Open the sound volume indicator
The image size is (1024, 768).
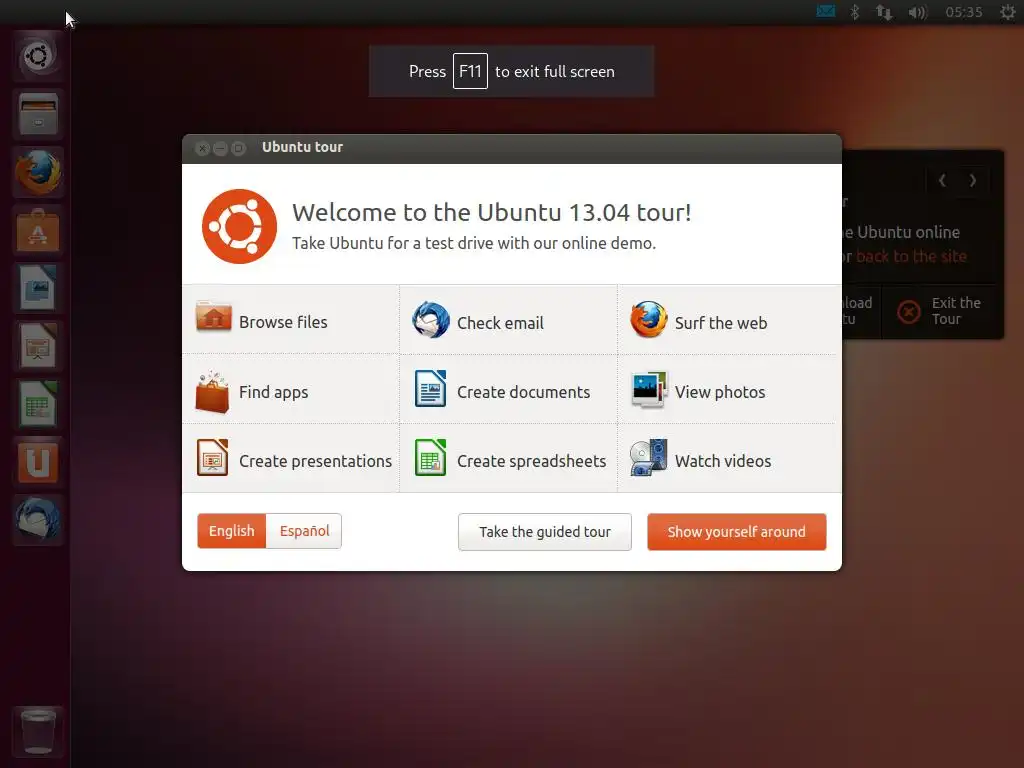918,12
